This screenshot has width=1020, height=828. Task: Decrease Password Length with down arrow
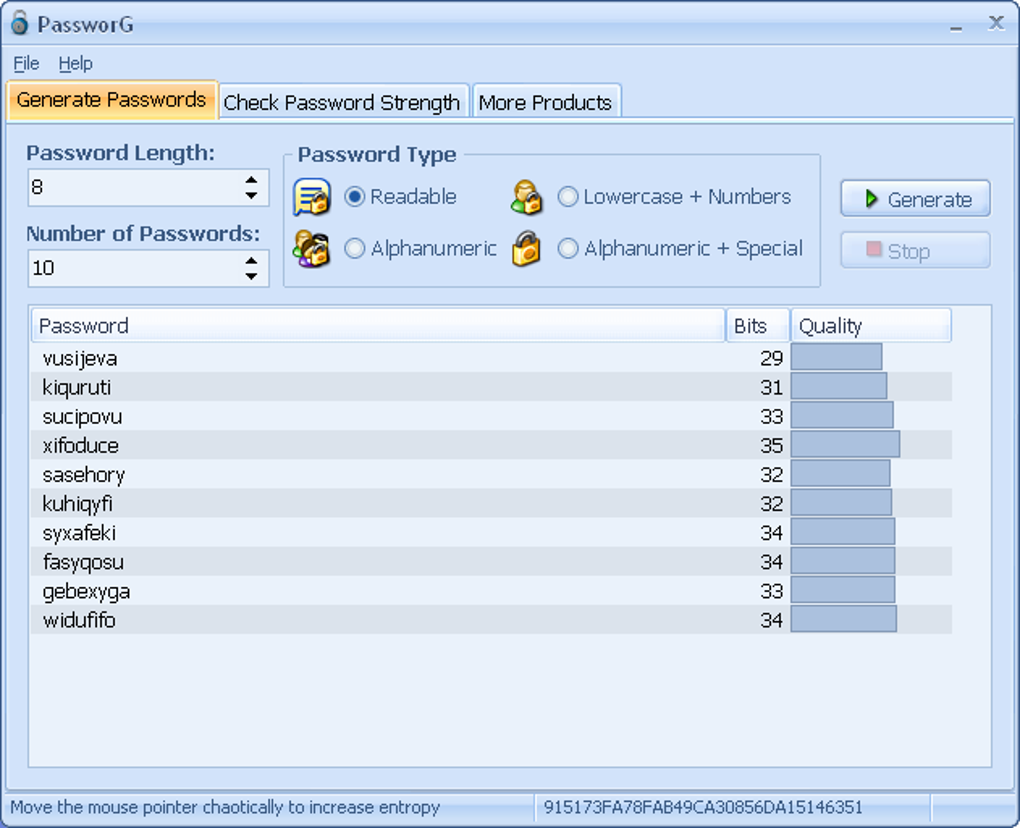[251, 195]
